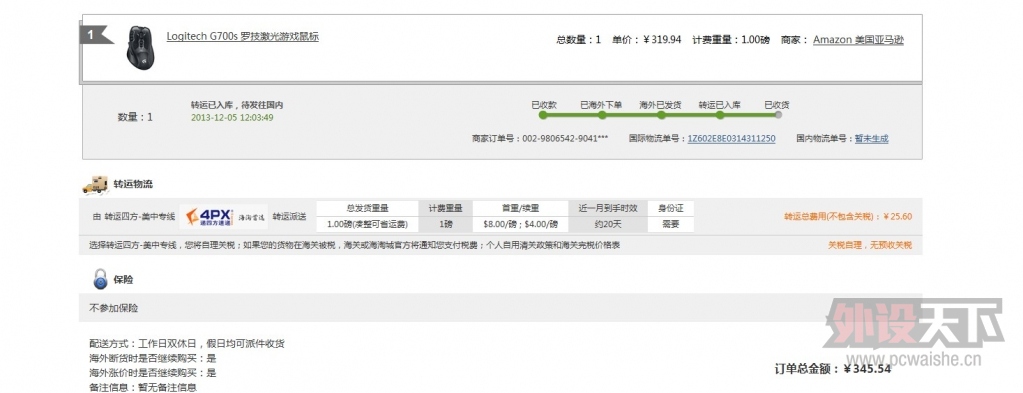Image resolution: width=1023 pixels, height=393 pixels.
Task: Click the $8.00/磅；$4.00/磅 rate cell
Action: (520, 224)
